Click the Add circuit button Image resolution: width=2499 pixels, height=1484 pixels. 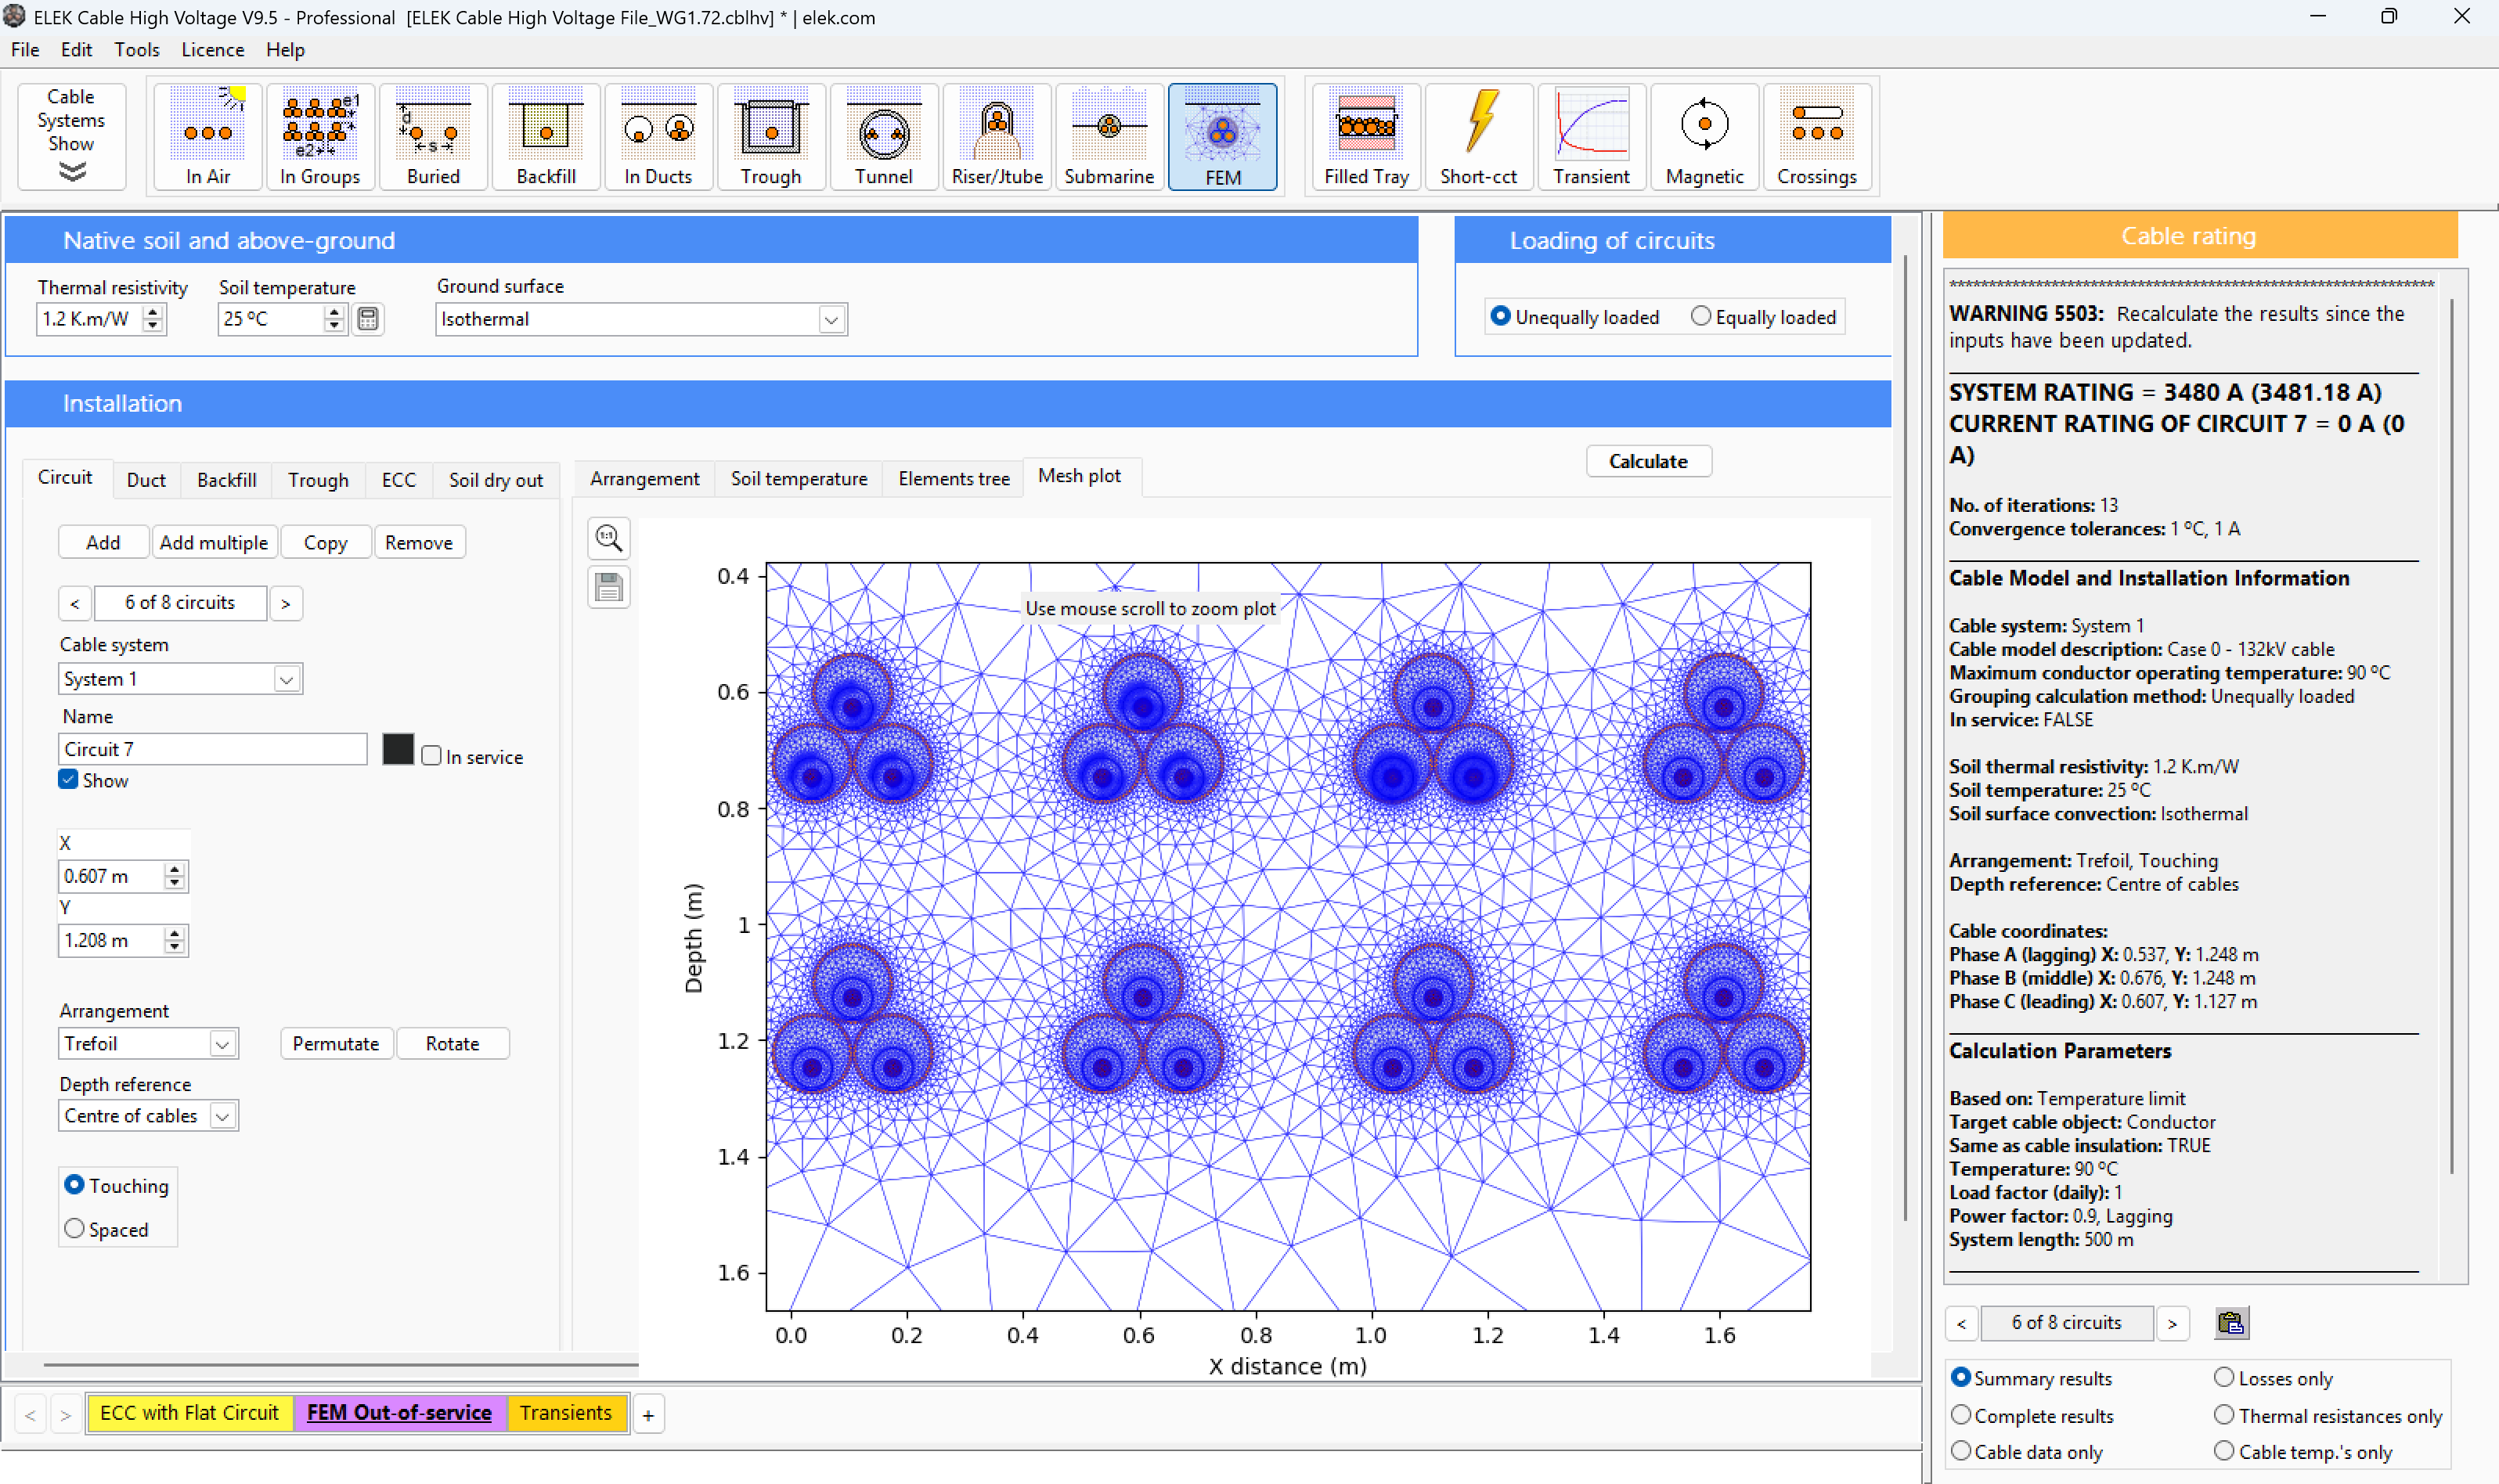(x=103, y=542)
